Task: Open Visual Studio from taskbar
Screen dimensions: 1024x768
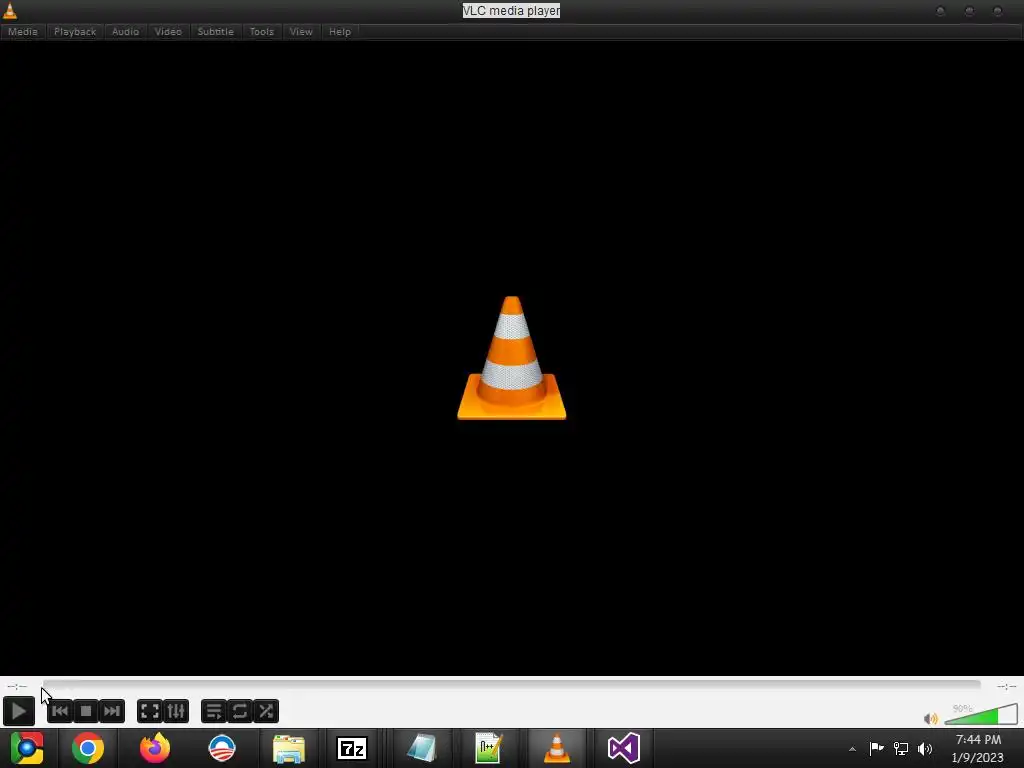Action: [624, 748]
